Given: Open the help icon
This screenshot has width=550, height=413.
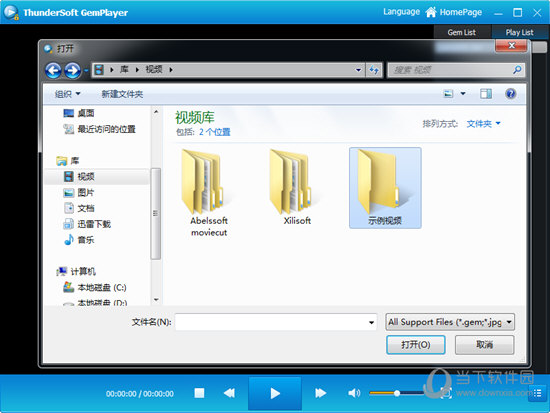Looking at the screenshot, I should (x=511, y=94).
